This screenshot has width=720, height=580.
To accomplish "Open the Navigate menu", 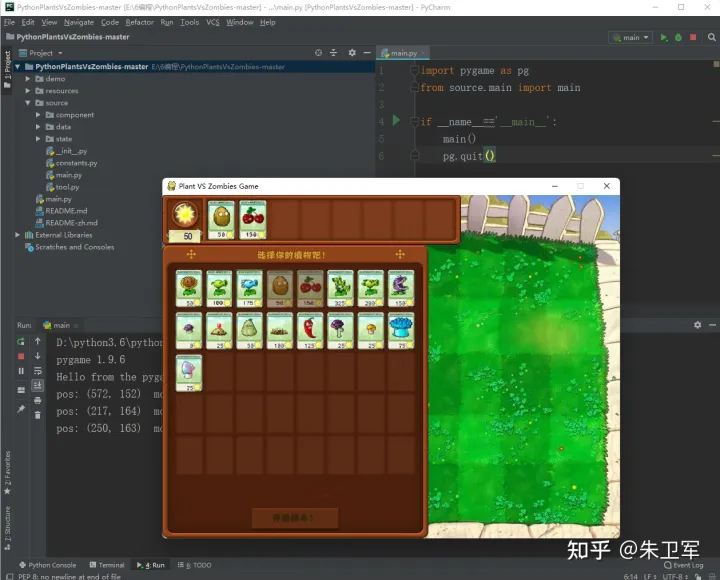I will [79, 22].
